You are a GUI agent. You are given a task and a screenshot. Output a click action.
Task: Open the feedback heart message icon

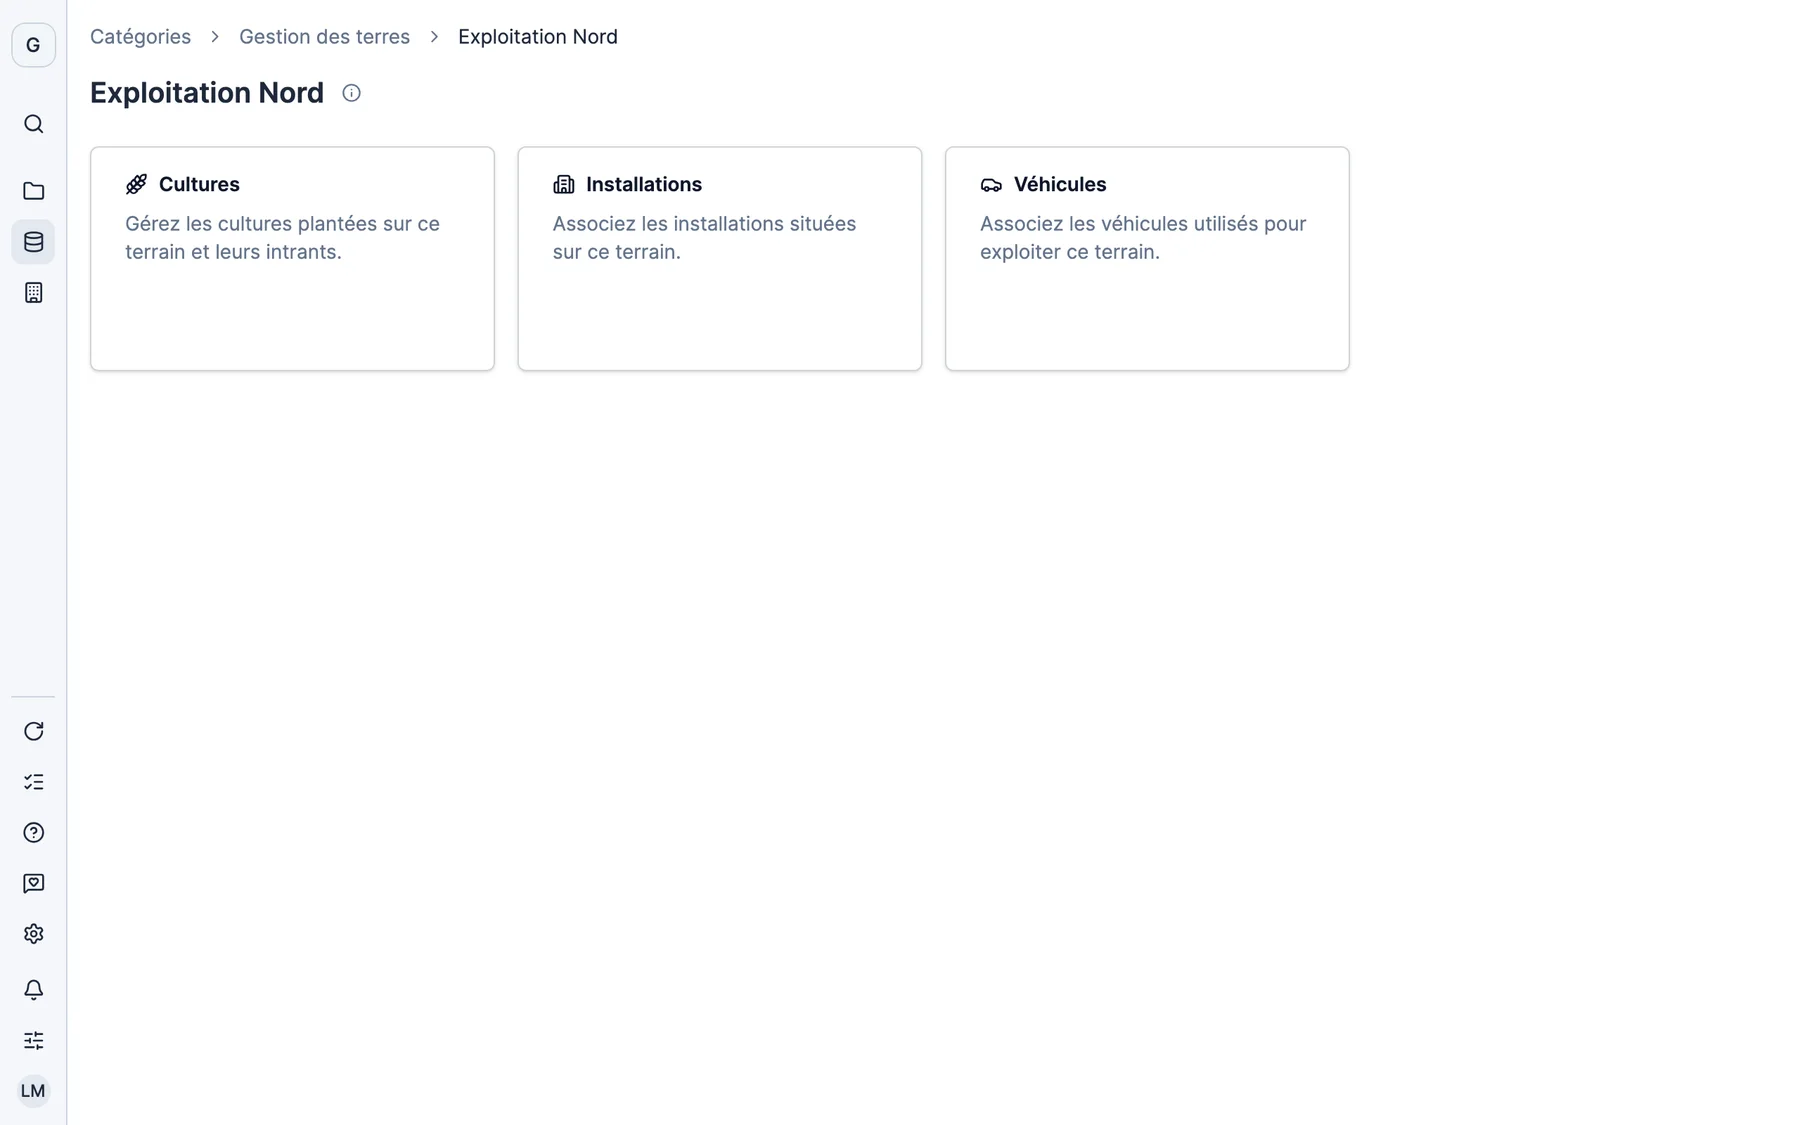[x=33, y=884]
